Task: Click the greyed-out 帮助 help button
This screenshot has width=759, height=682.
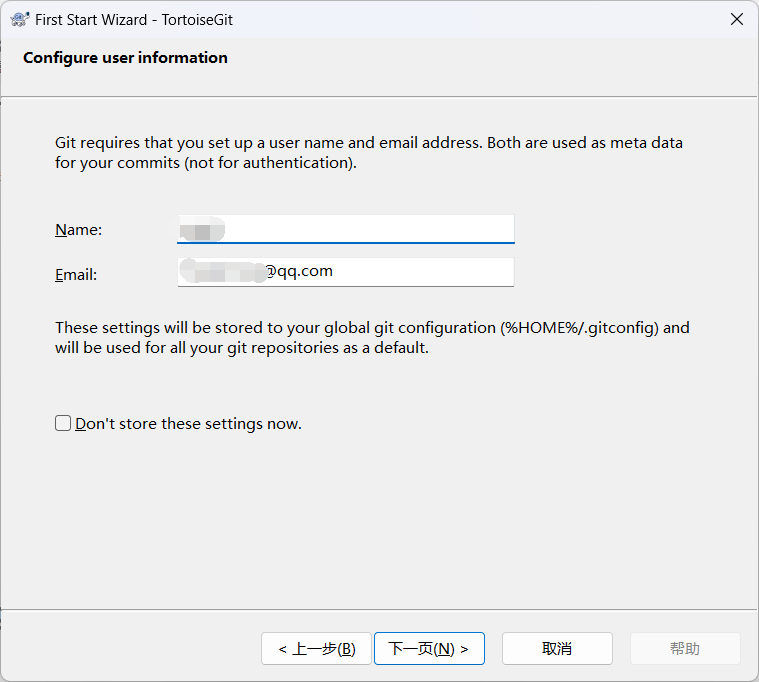Action: [685, 648]
